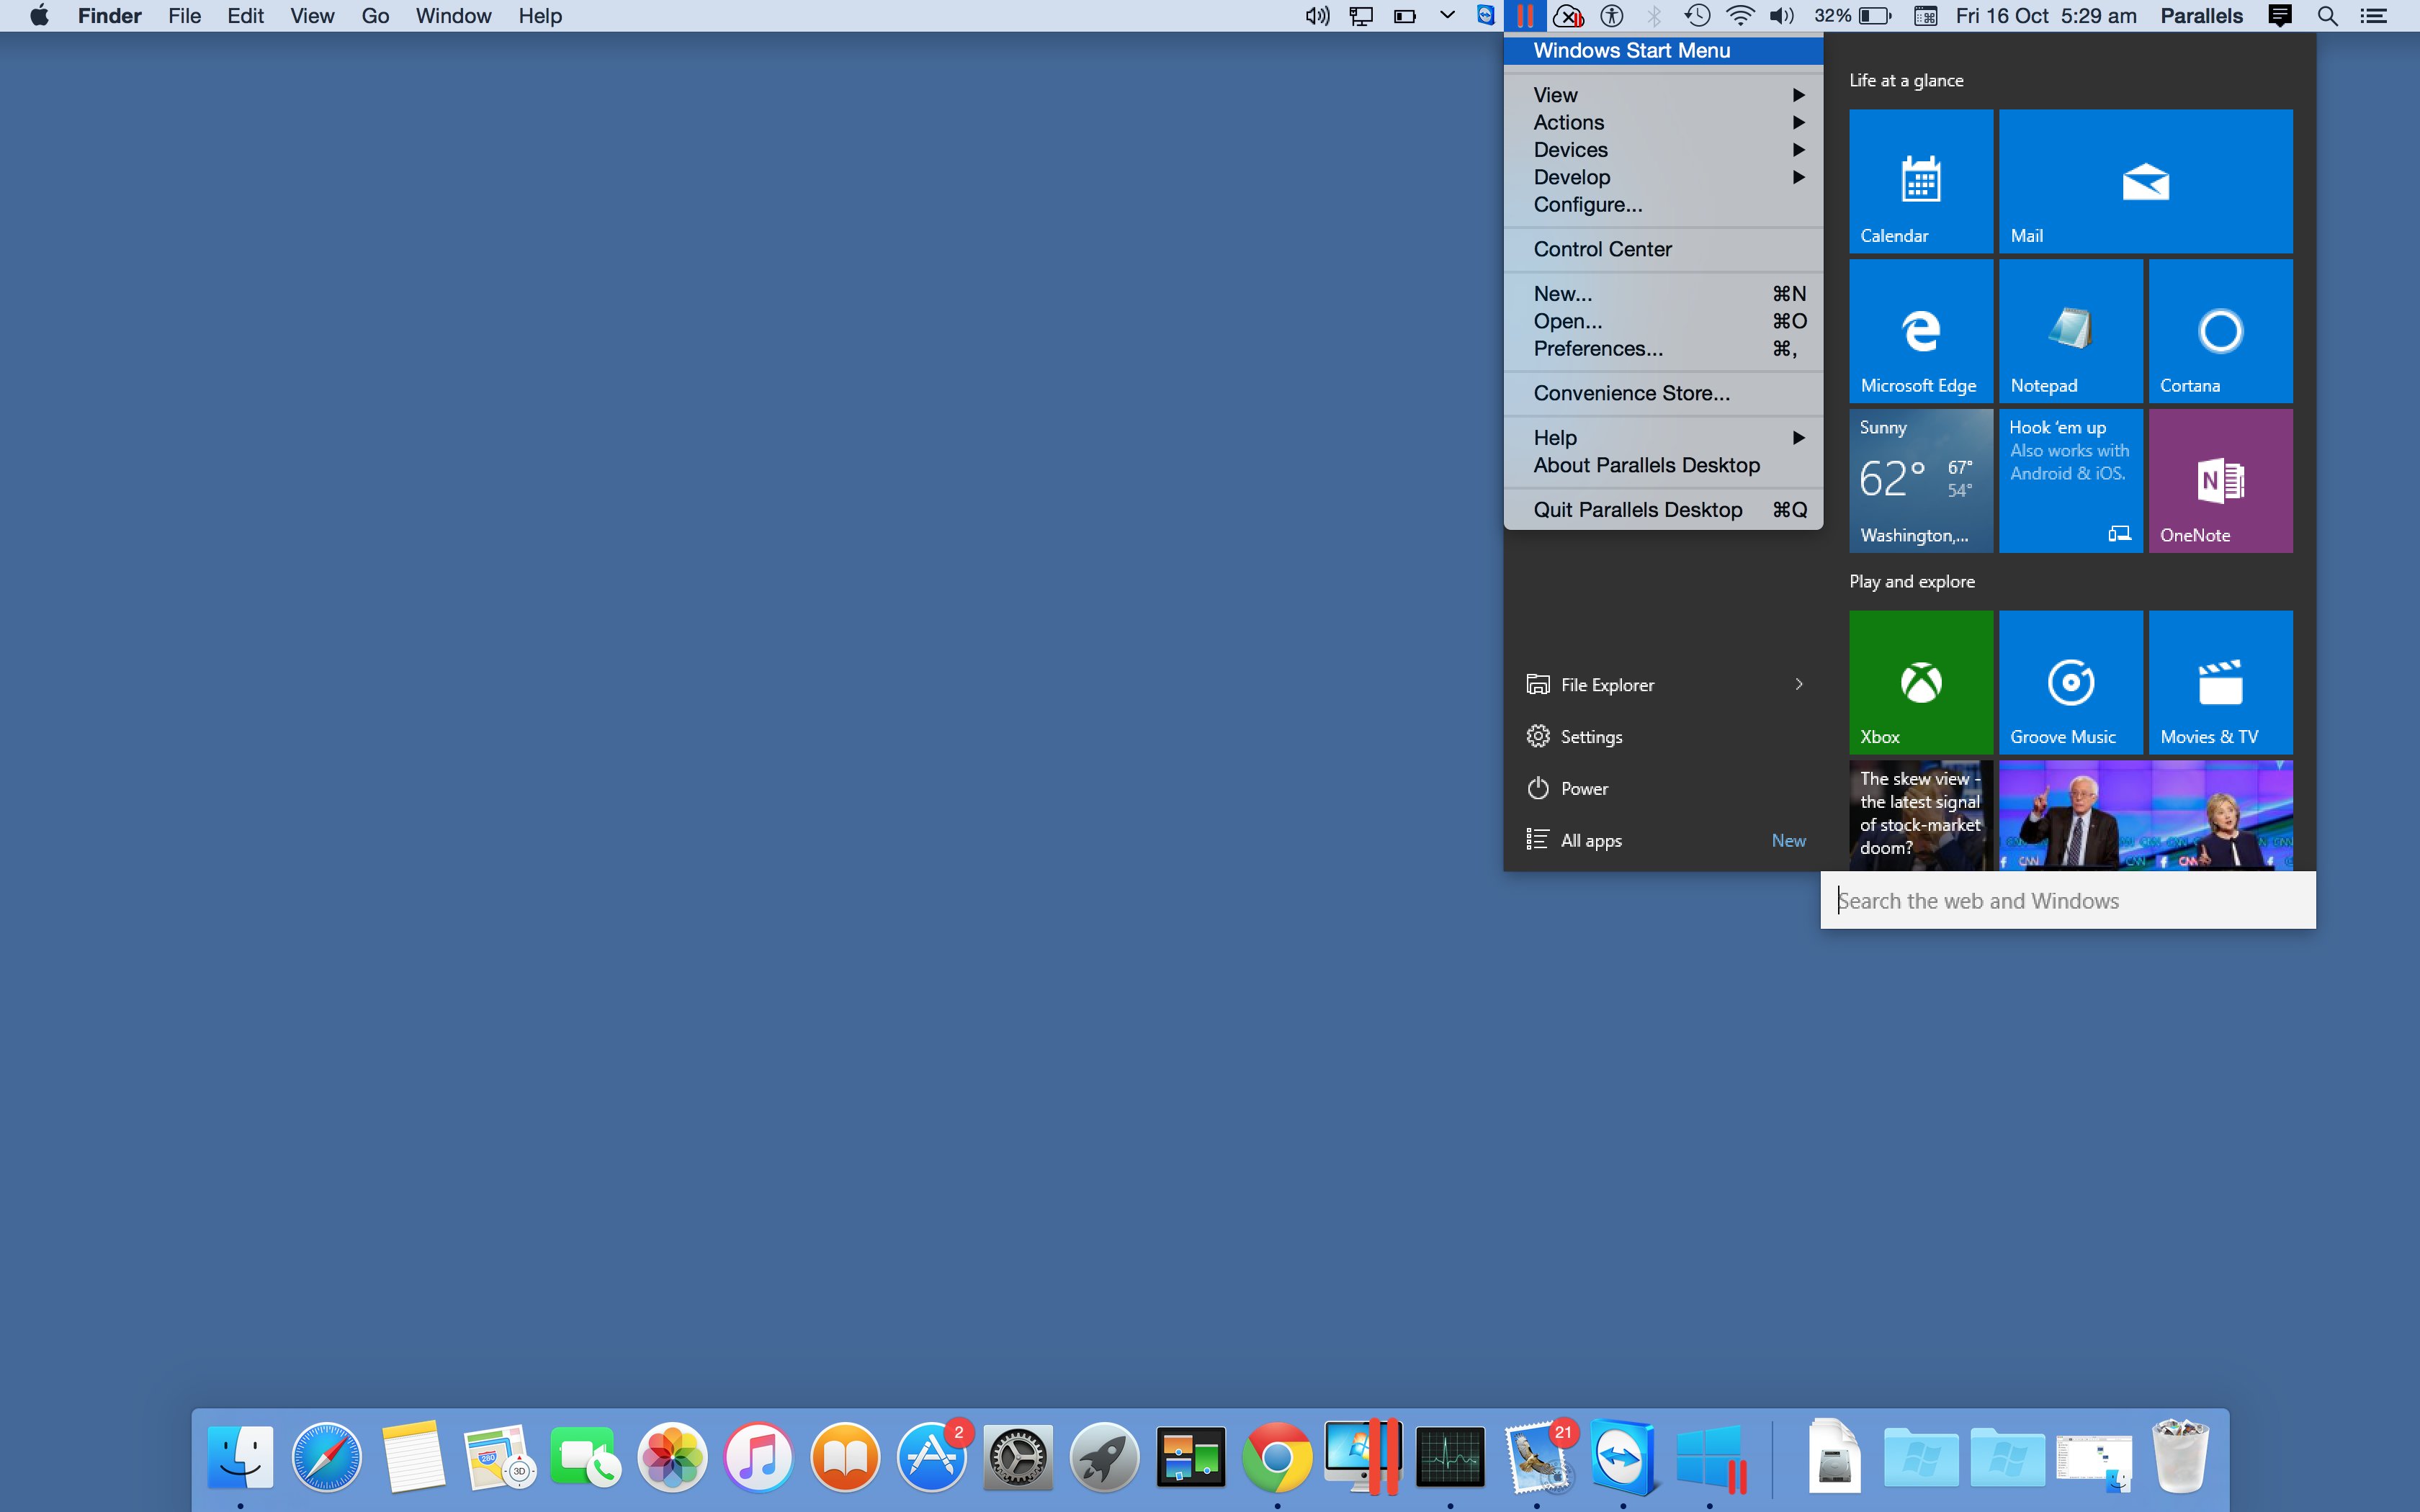This screenshot has height=1512, width=2420.
Task: Expand the File Explorer jump list chevron
Action: [1798, 685]
